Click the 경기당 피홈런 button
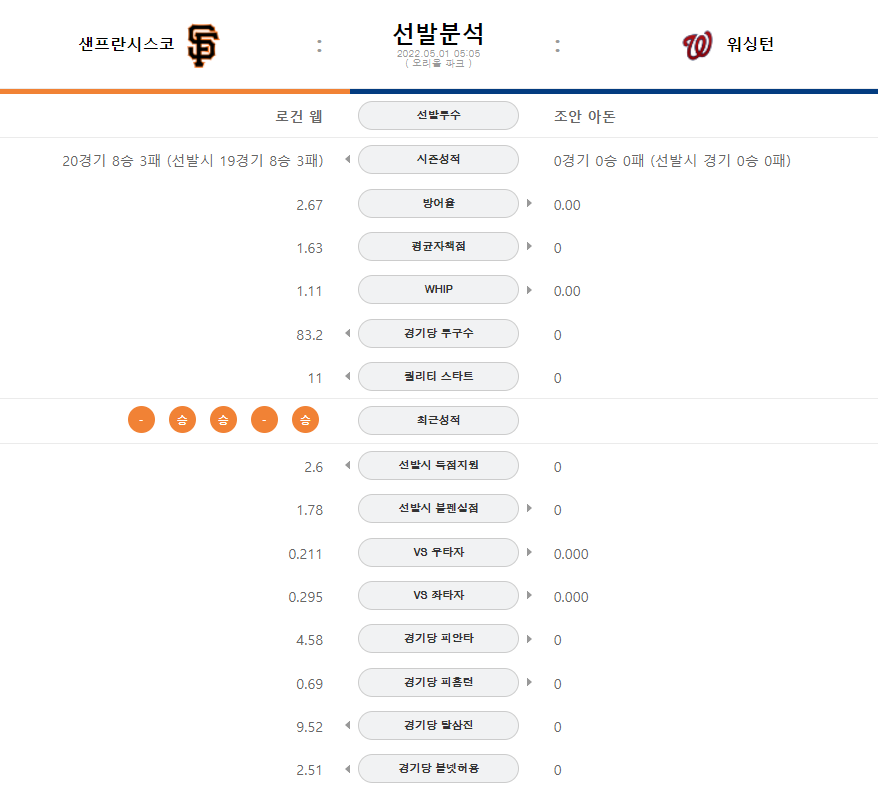The width and height of the screenshot is (878, 787). pyautogui.click(x=438, y=682)
